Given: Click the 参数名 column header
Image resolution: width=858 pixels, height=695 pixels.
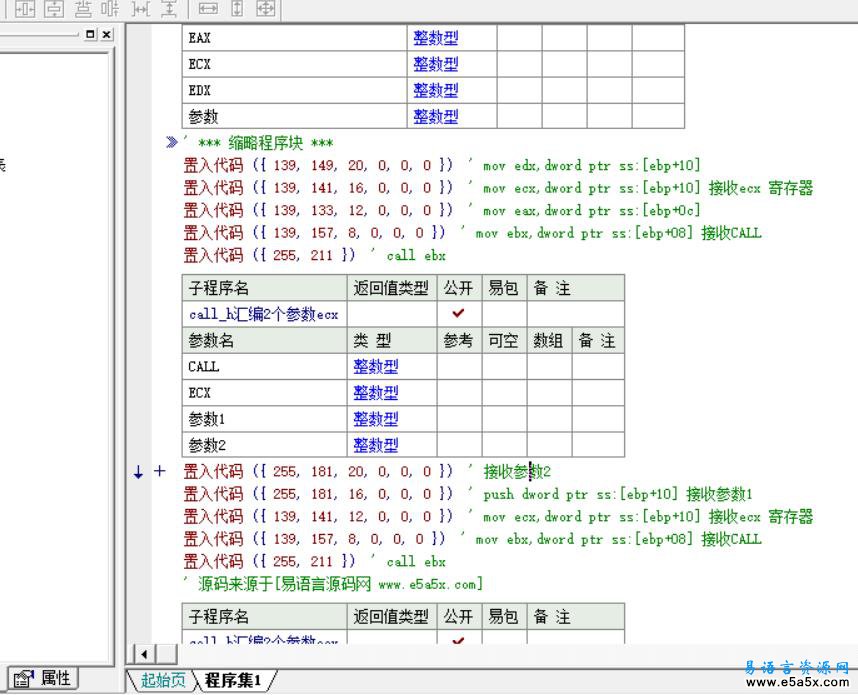Looking at the screenshot, I should point(264,340).
